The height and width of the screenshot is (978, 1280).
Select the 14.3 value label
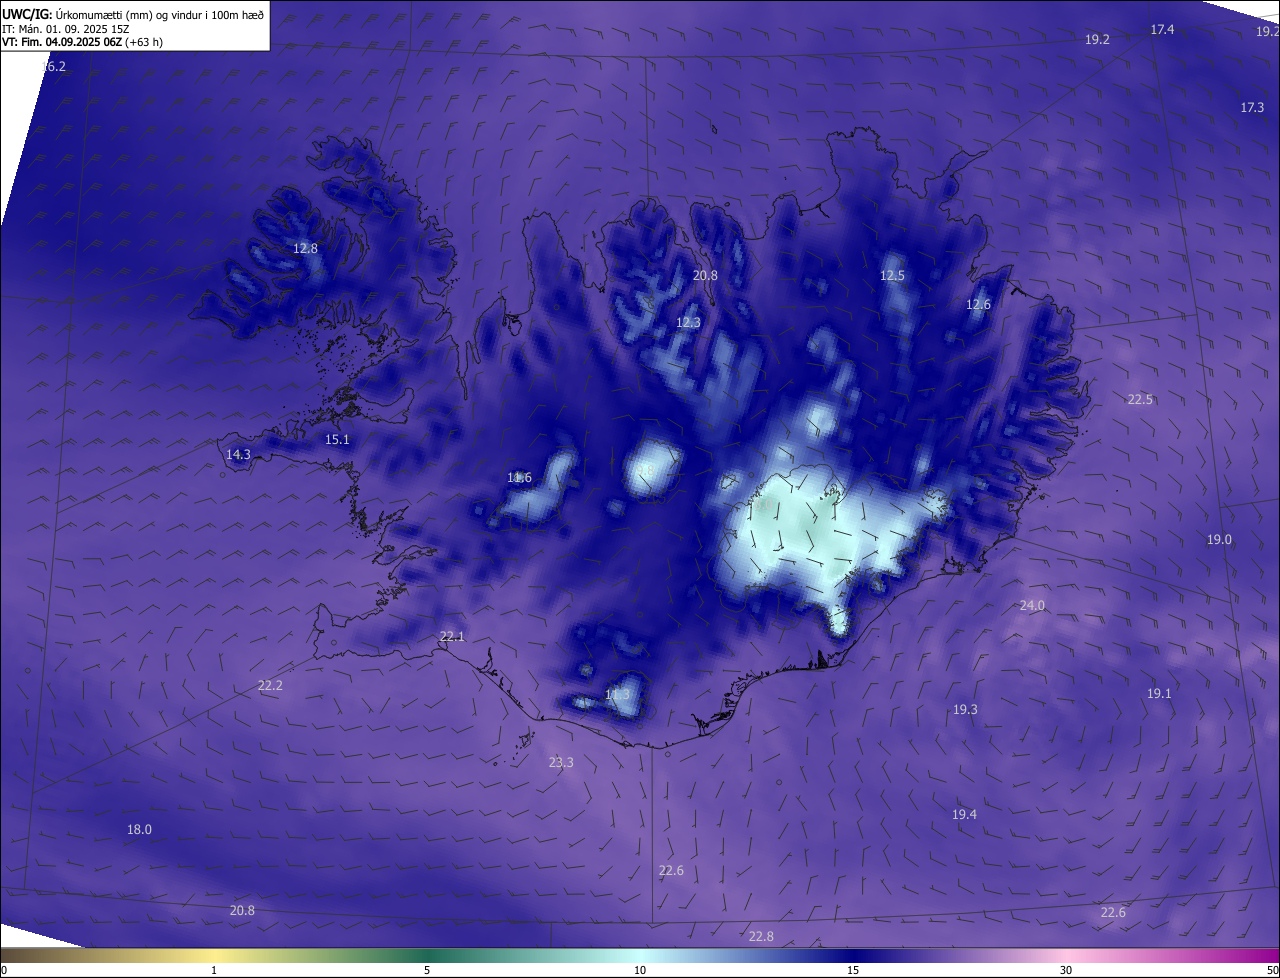tap(238, 455)
